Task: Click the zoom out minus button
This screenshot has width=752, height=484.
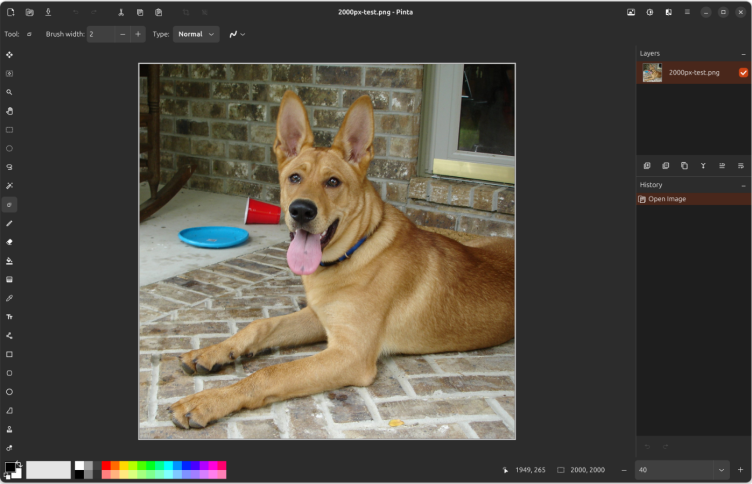Action: coord(625,469)
